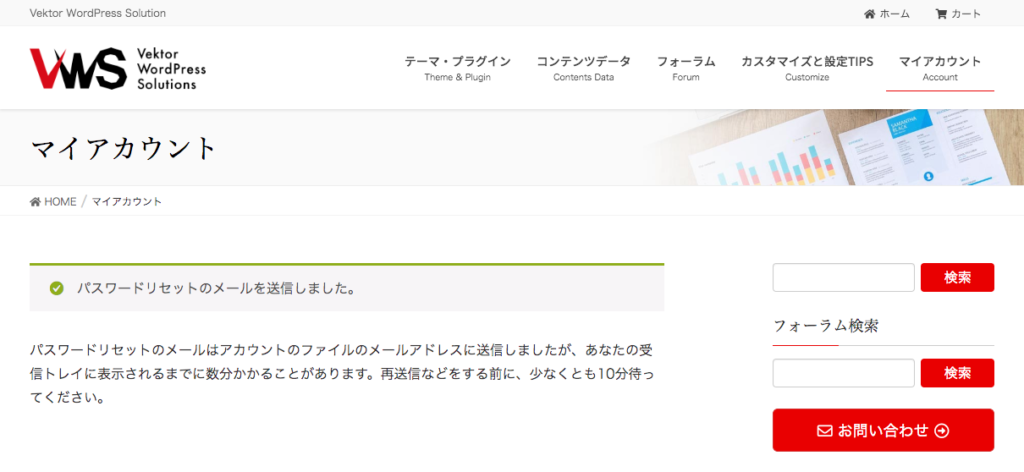Open the コンテンツデータ menu
This screenshot has width=1024, height=472.
(x=584, y=68)
